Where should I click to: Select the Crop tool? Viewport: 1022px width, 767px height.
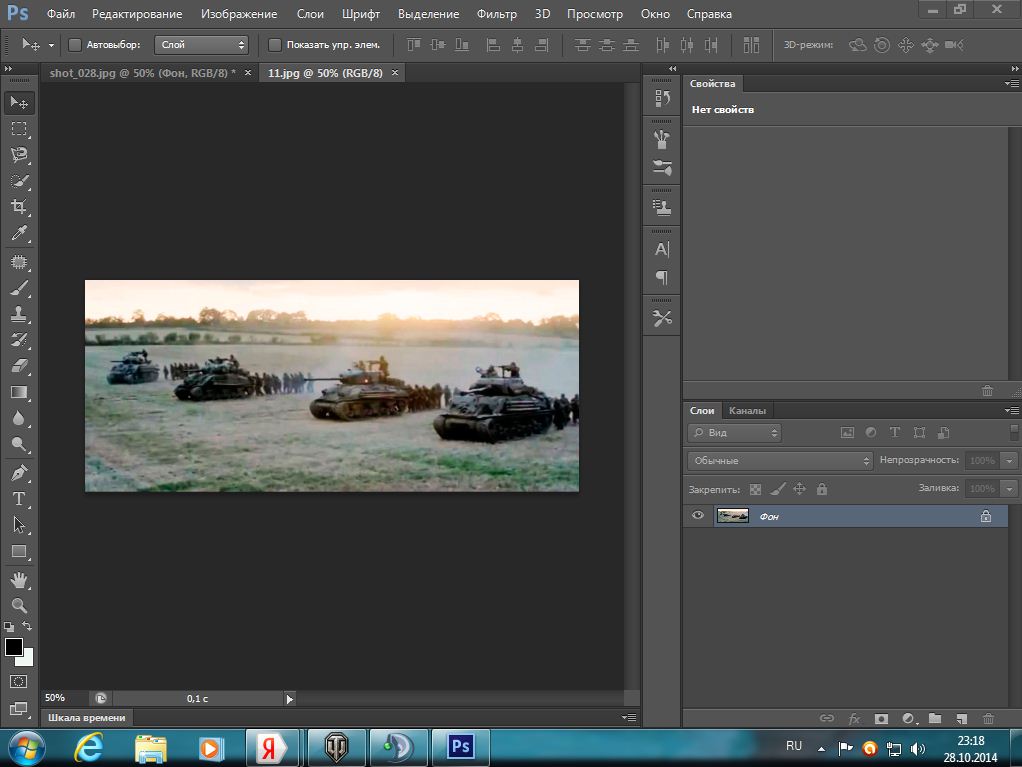pos(19,207)
